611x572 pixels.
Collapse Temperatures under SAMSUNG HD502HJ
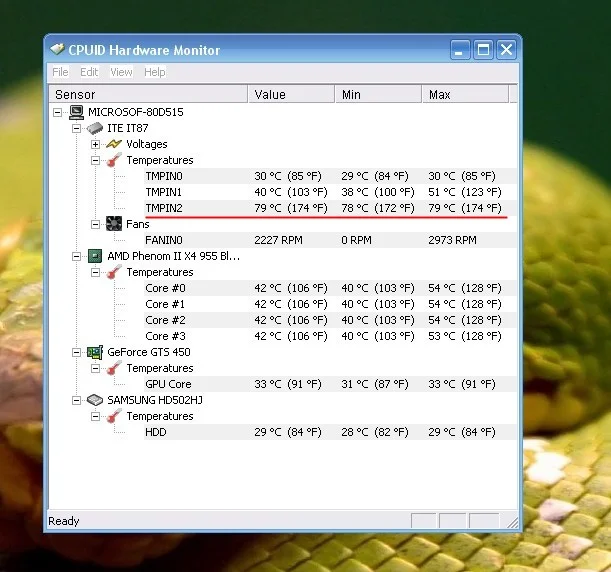coord(95,417)
